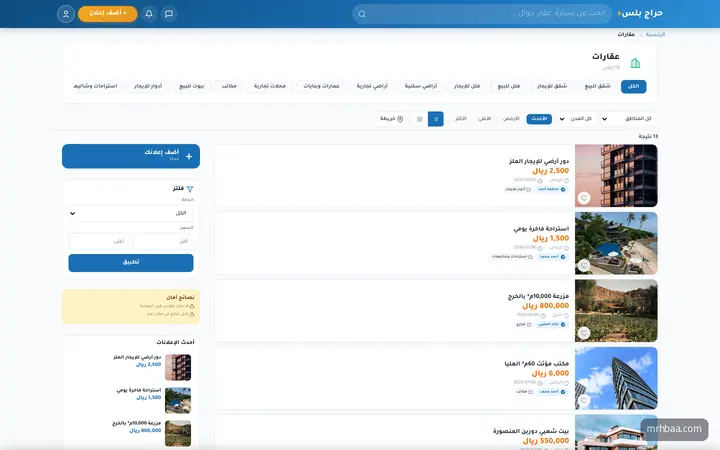Click the blue أضف إعلانك sidebar button

pyautogui.click(x=131, y=156)
